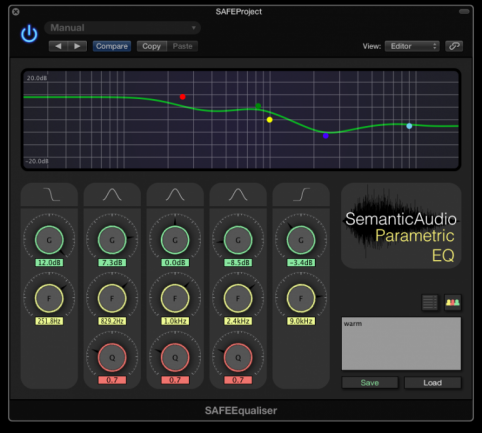This screenshot has height=433, width=482.
Task: Open the Manual preset dropdown
Action: pyautogui.click(x=122, y=28)
